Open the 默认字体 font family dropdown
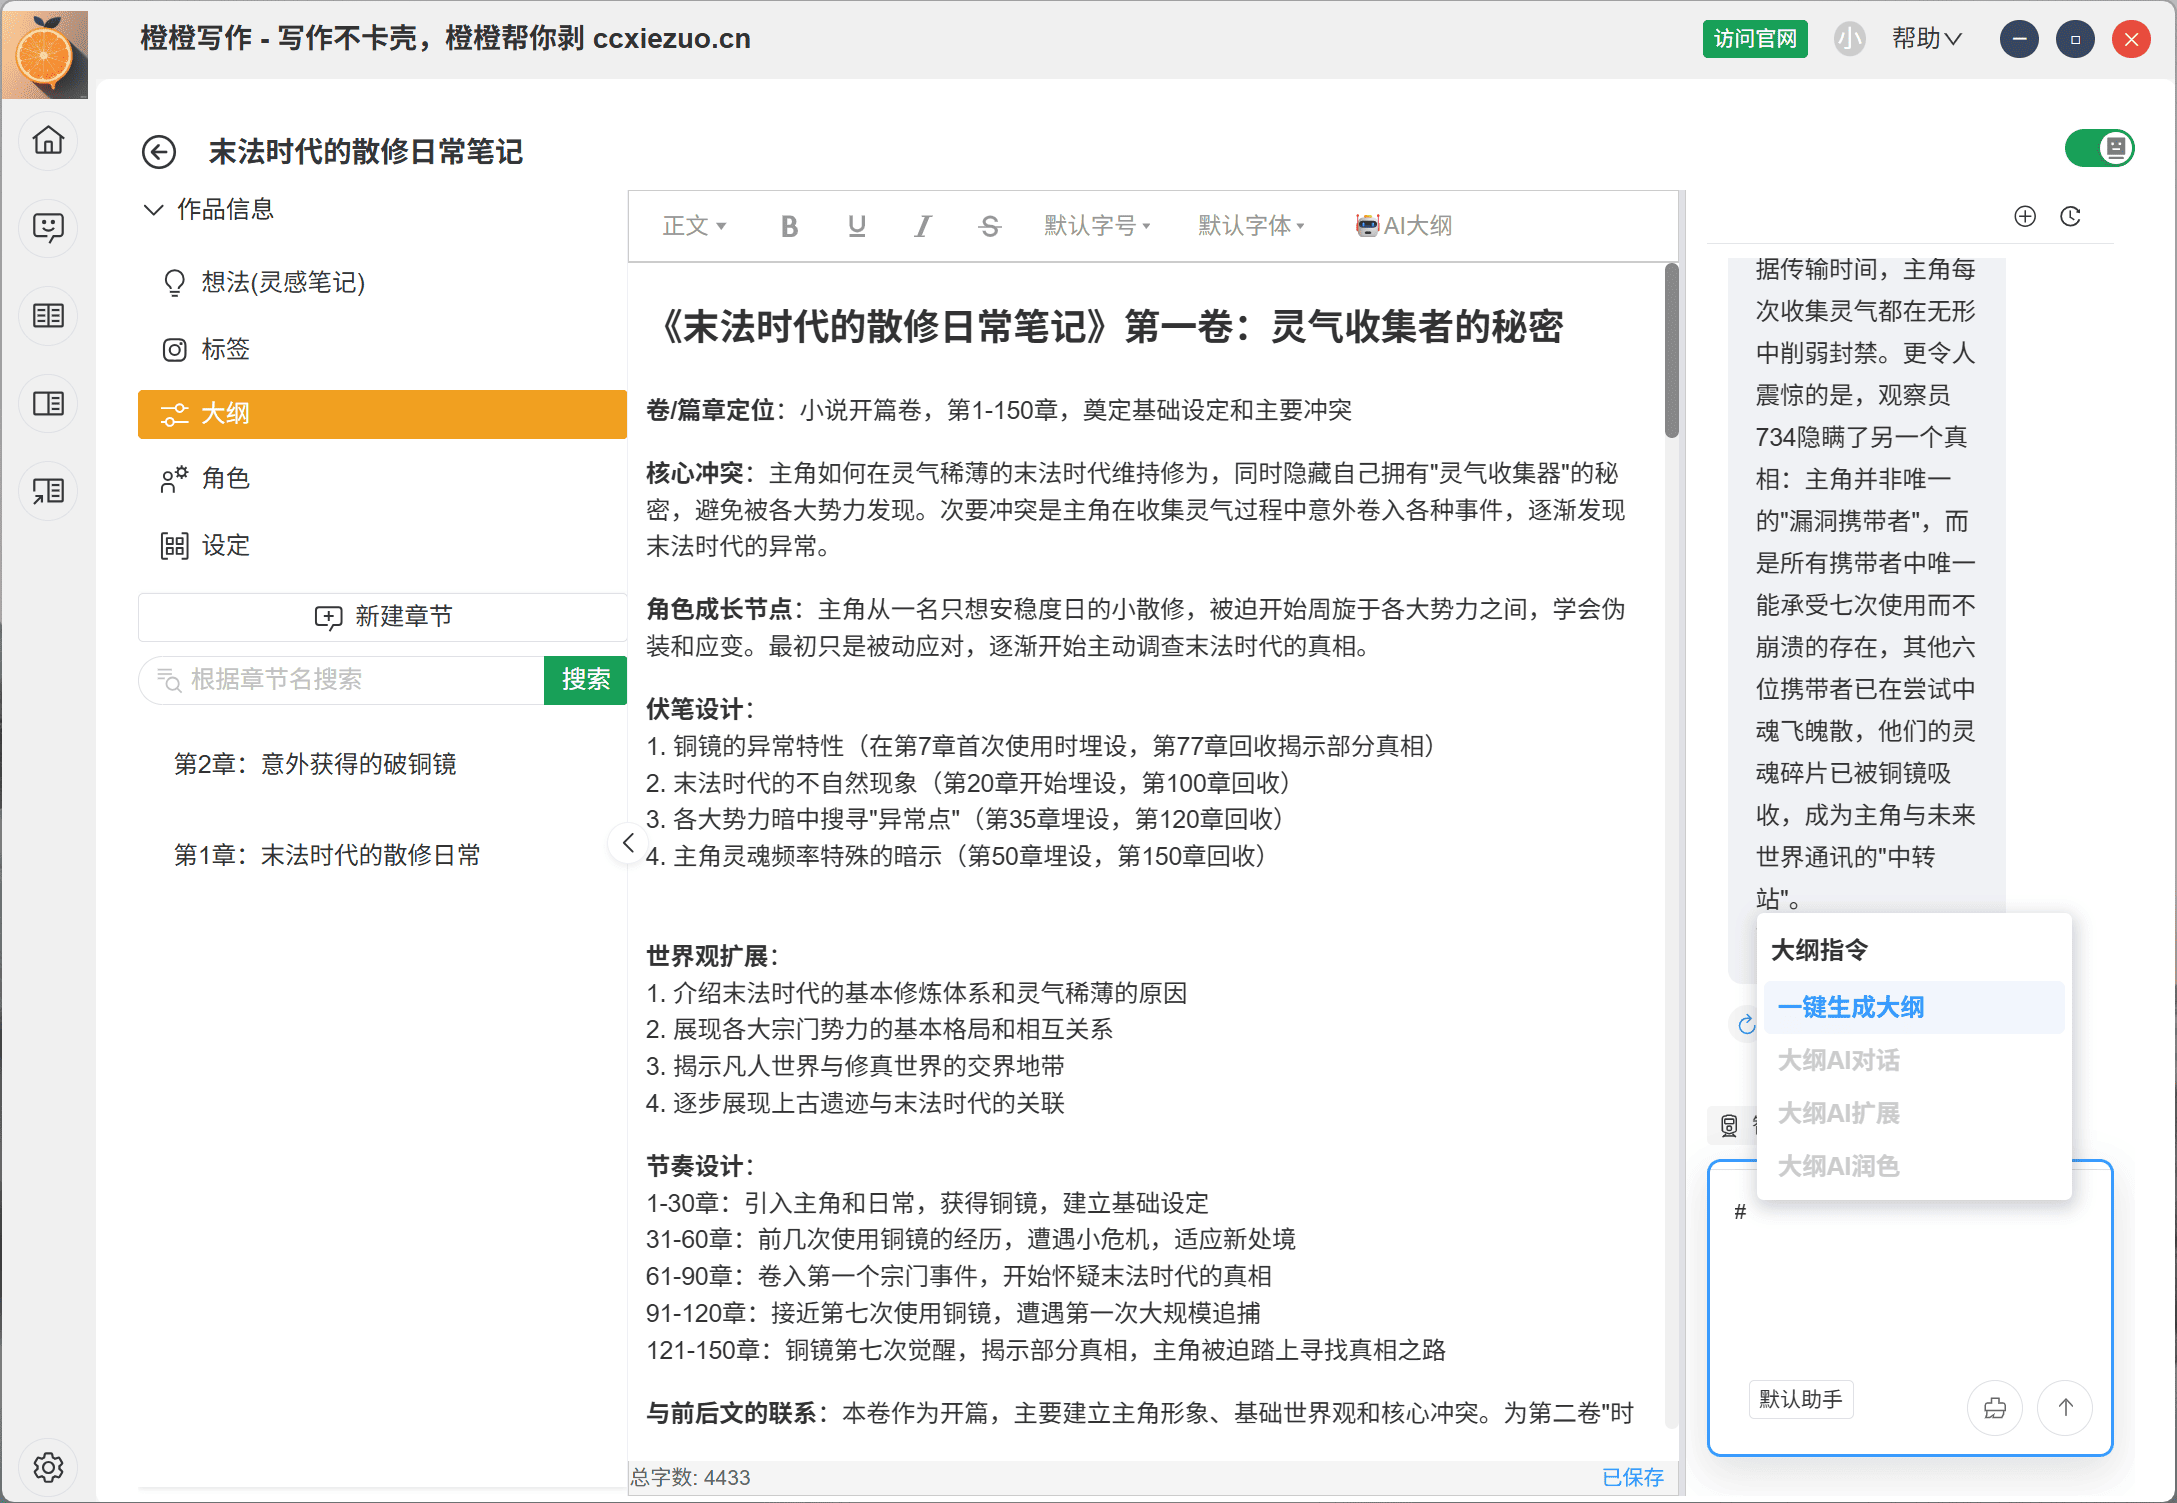This screenshot has height=1503, width=2177. pos(1251,226)
